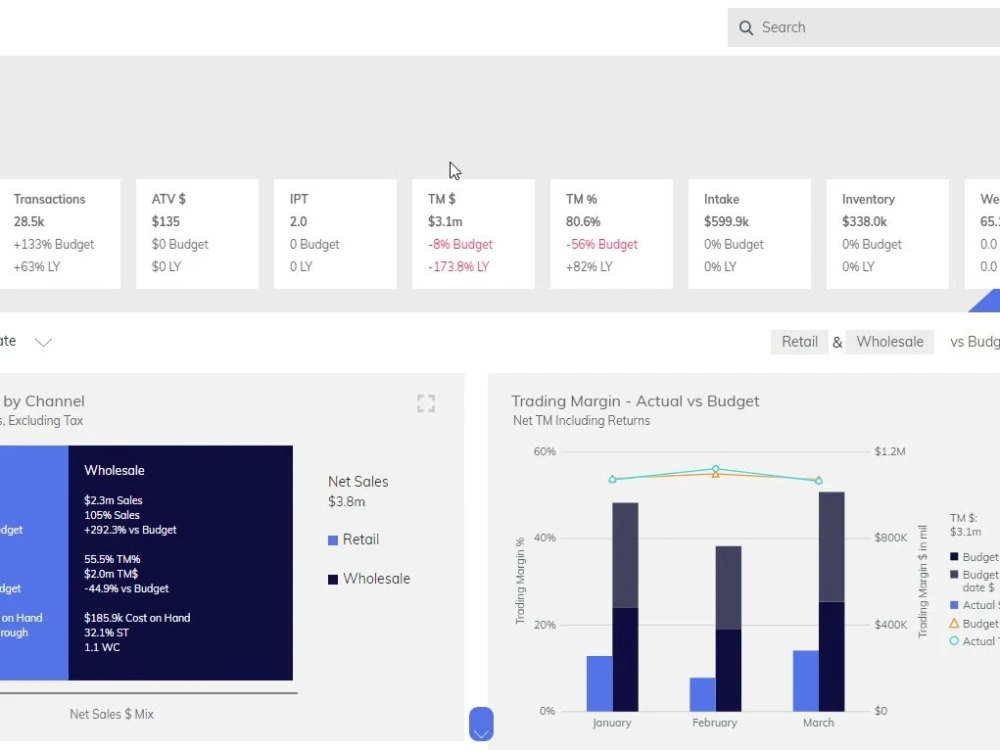Toggle the Retail filter button
The image size is (1000, 750).
point(799,342)
